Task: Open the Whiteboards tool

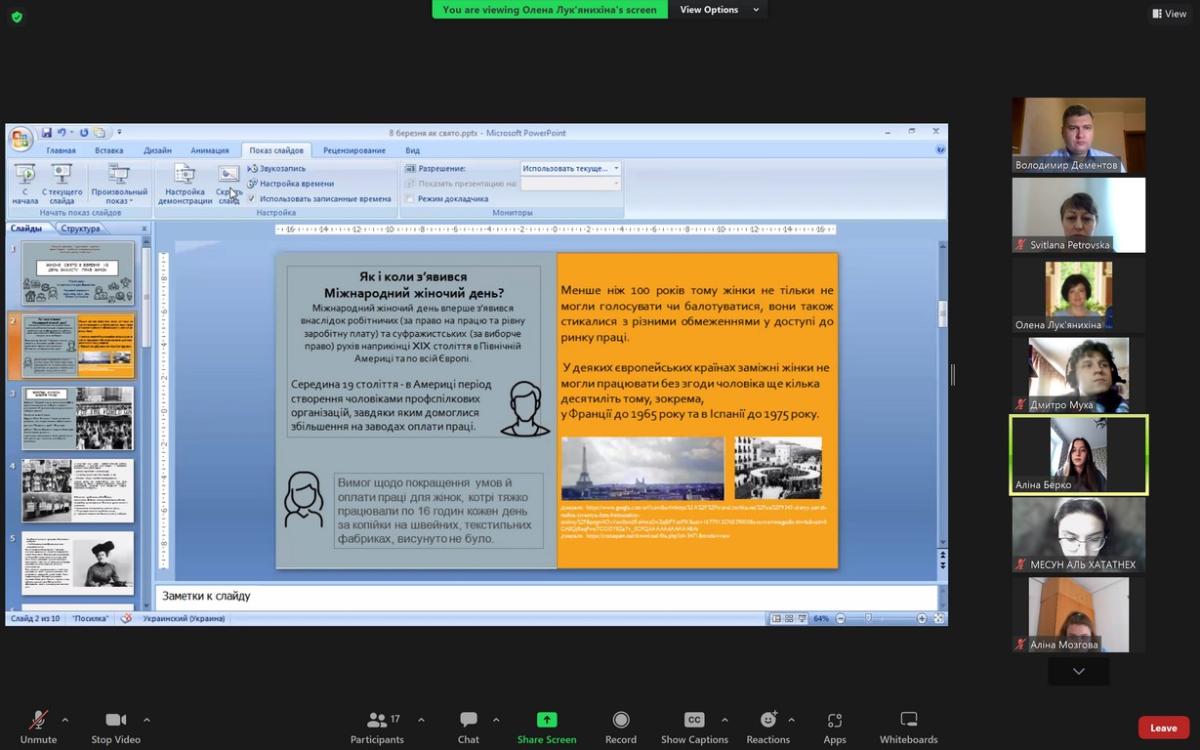Action: tap(908, 721)
